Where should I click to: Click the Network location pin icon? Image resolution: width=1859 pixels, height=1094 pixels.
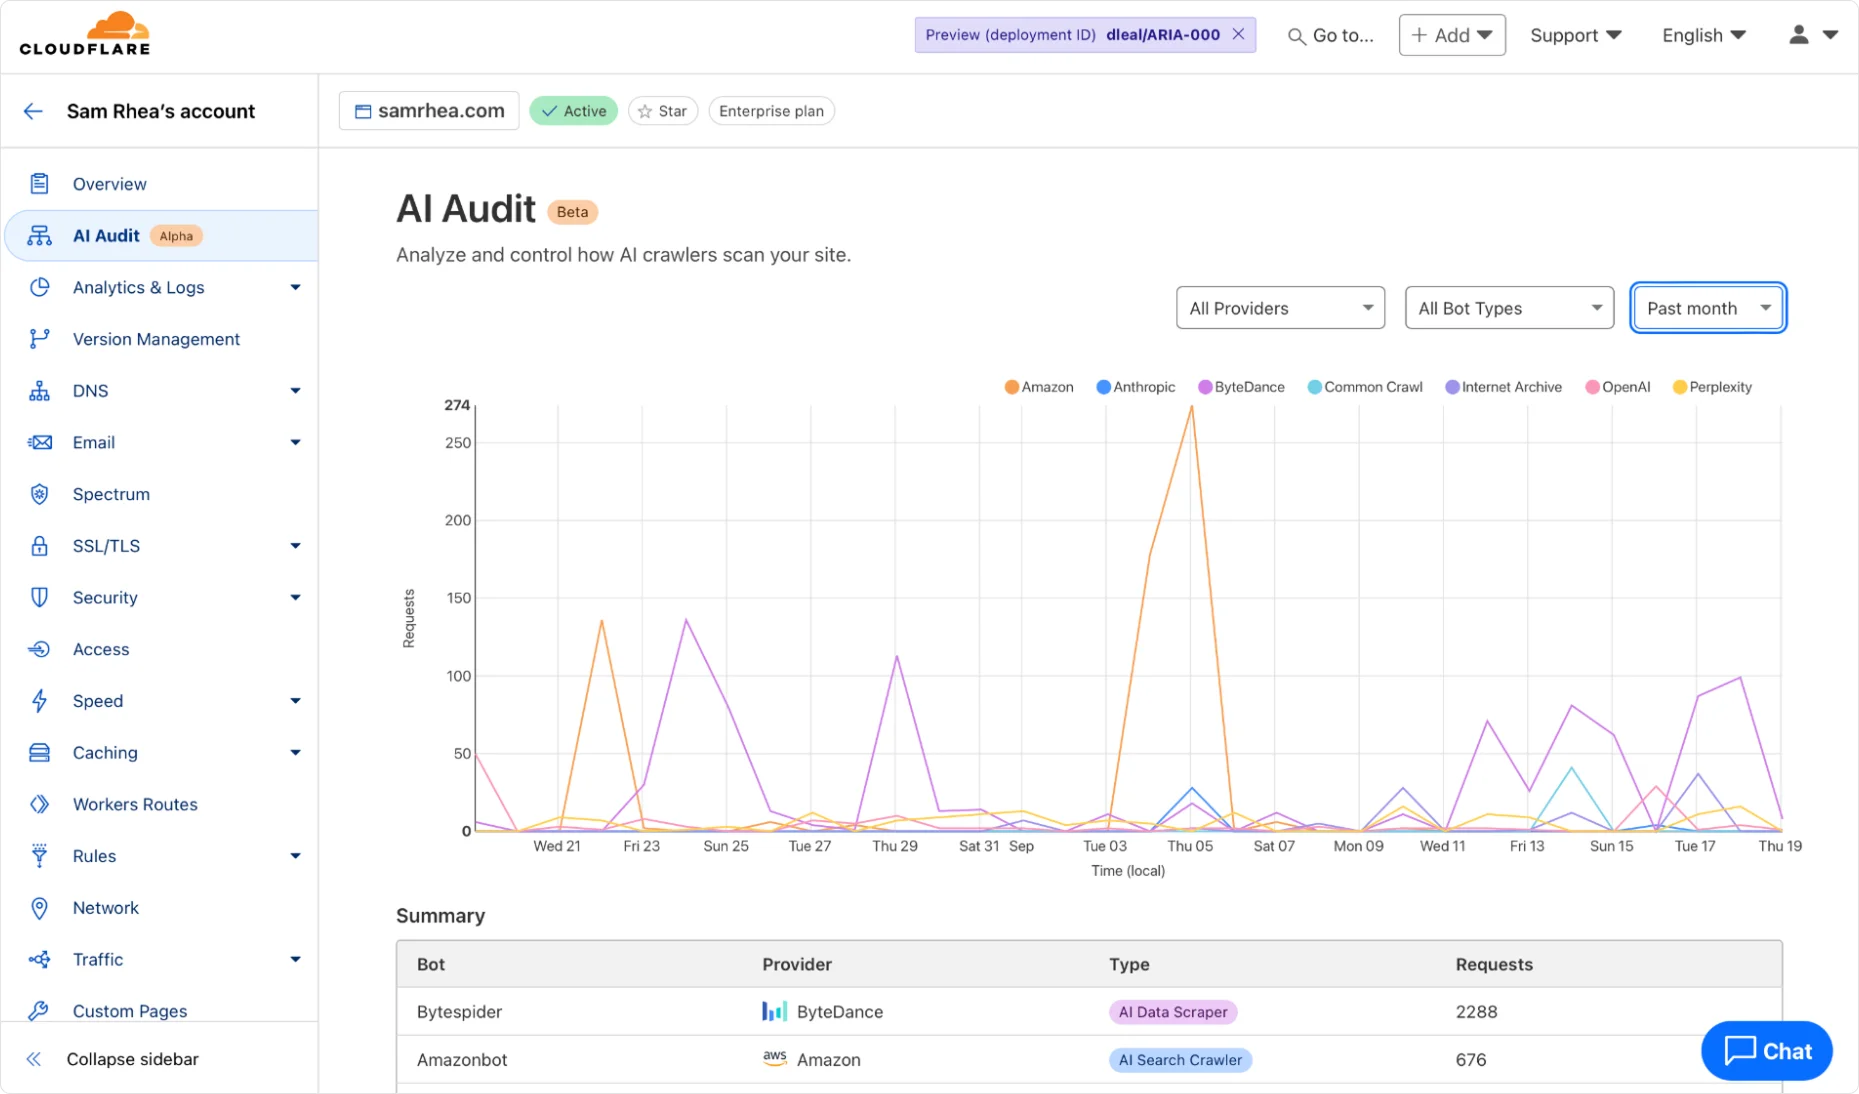(39, 908)
